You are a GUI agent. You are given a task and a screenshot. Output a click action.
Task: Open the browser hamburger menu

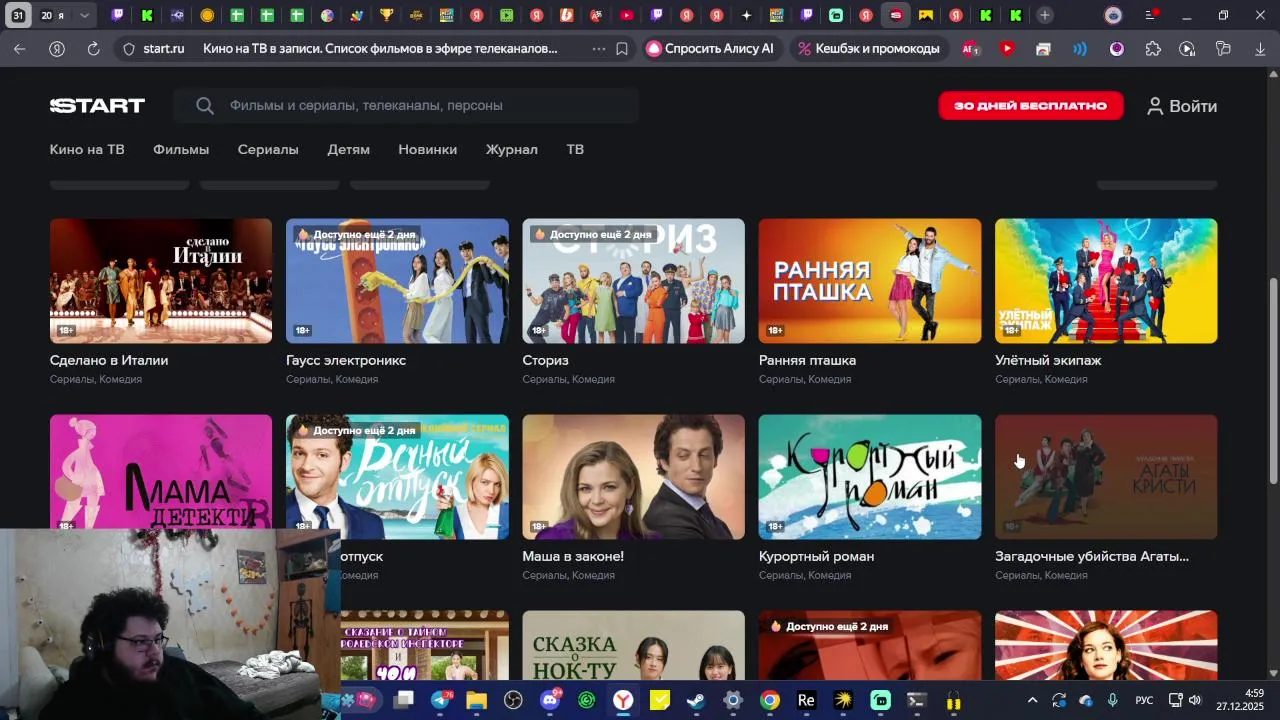[x=1150, y=15]
